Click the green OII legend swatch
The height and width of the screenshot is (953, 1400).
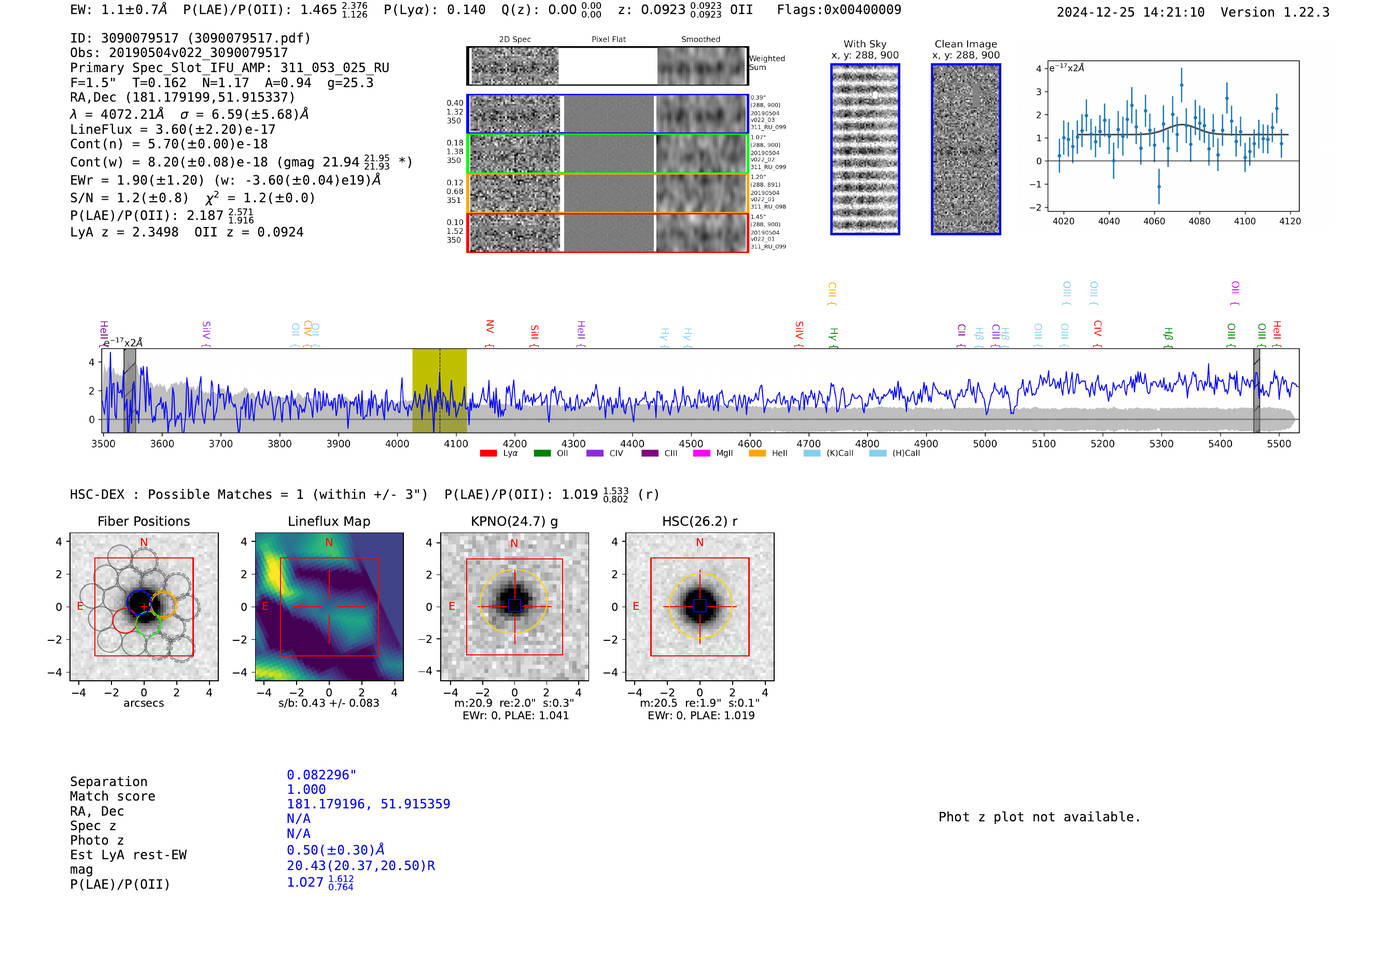(x=542, y=454)
